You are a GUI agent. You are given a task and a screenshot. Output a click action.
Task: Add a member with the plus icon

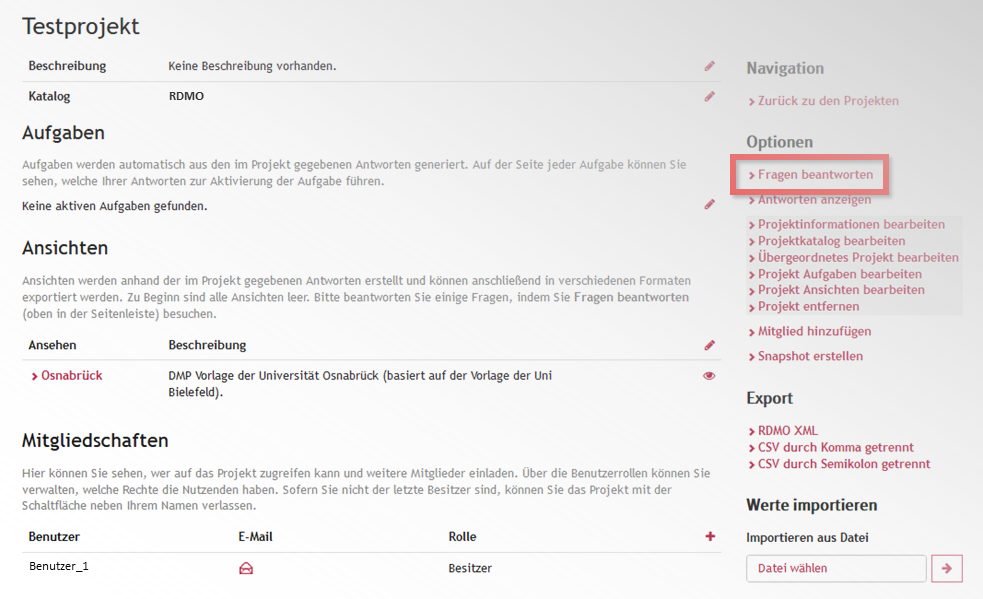[x=710, y=537]
